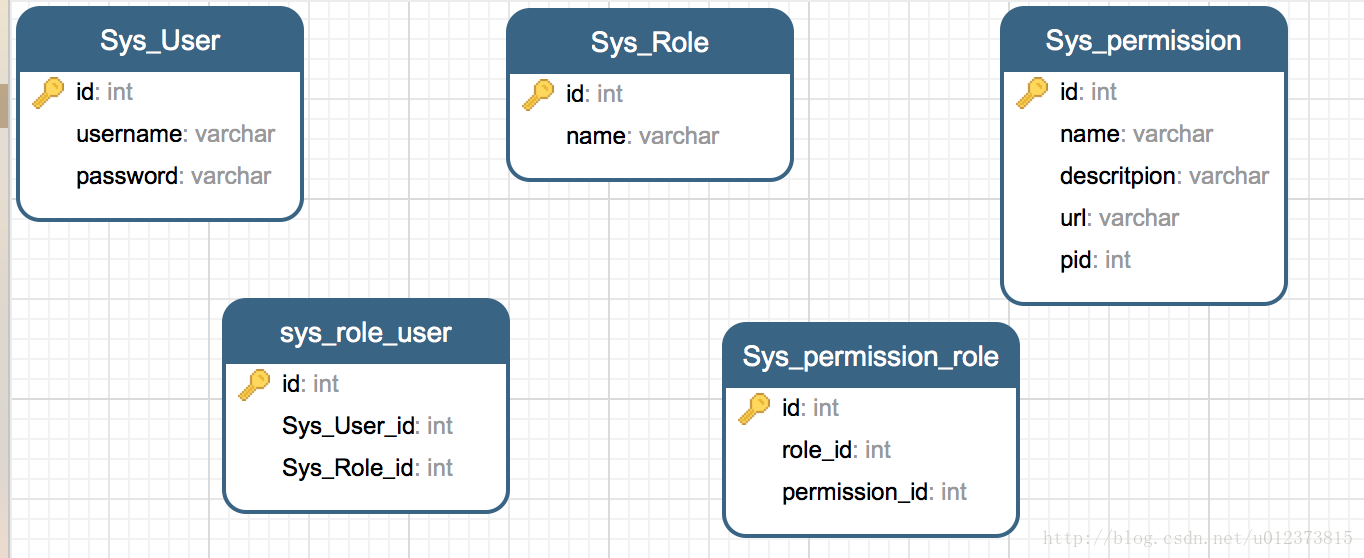Click the descritpion field in Sys_permission
Viewport: 1364px width, 558px height.
pos(1164,176)
